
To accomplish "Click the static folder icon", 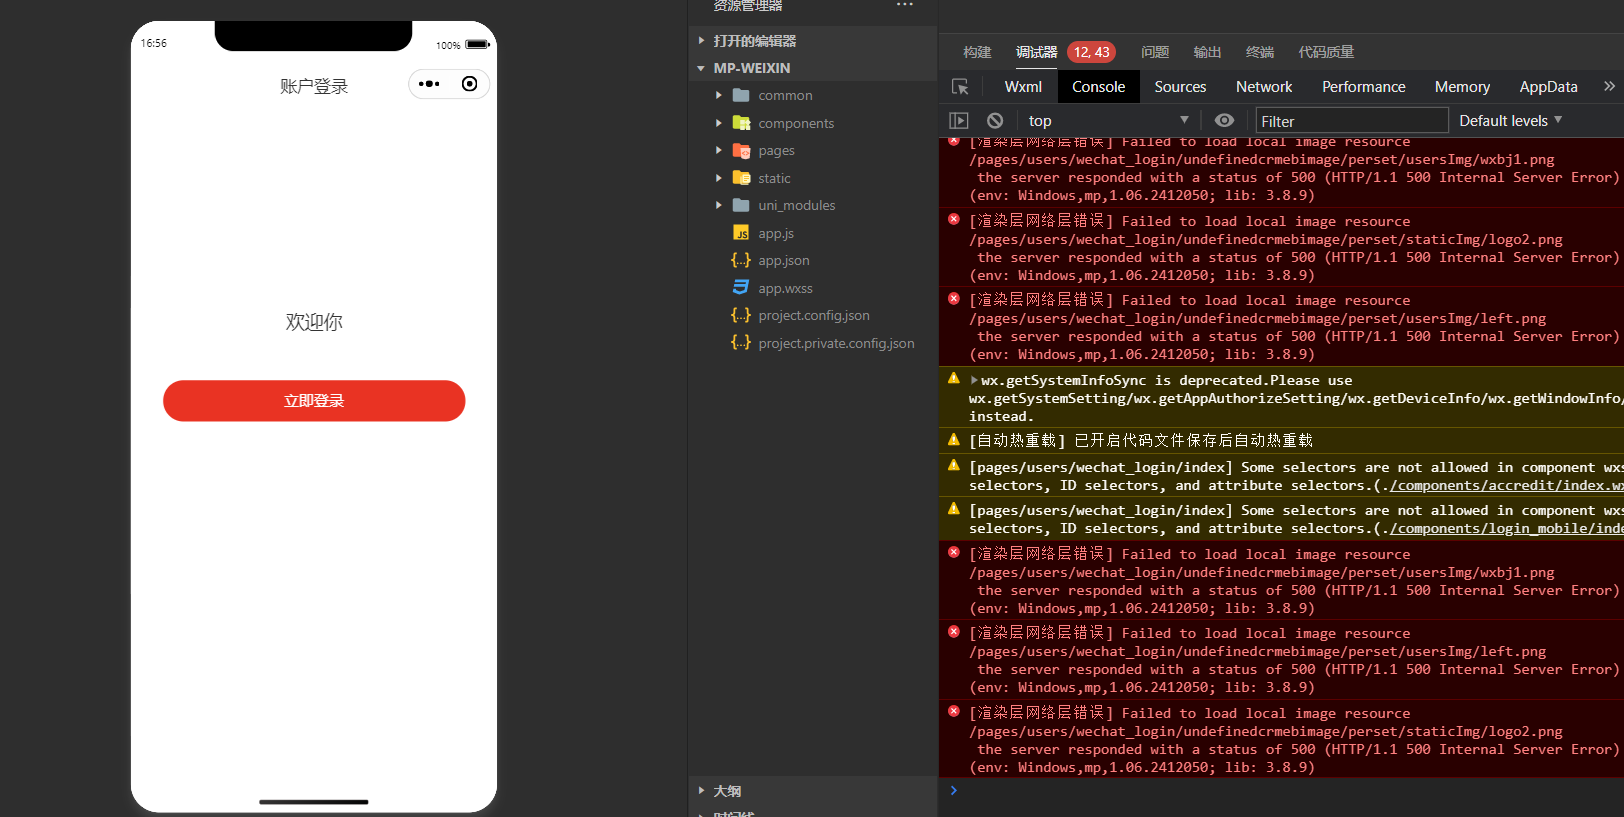I will (x=741, y=178).
